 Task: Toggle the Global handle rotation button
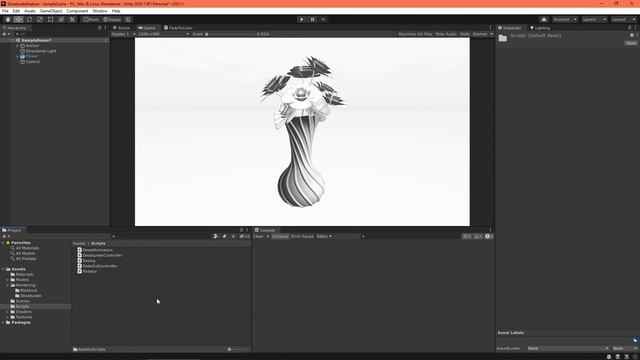coord(112,19)
